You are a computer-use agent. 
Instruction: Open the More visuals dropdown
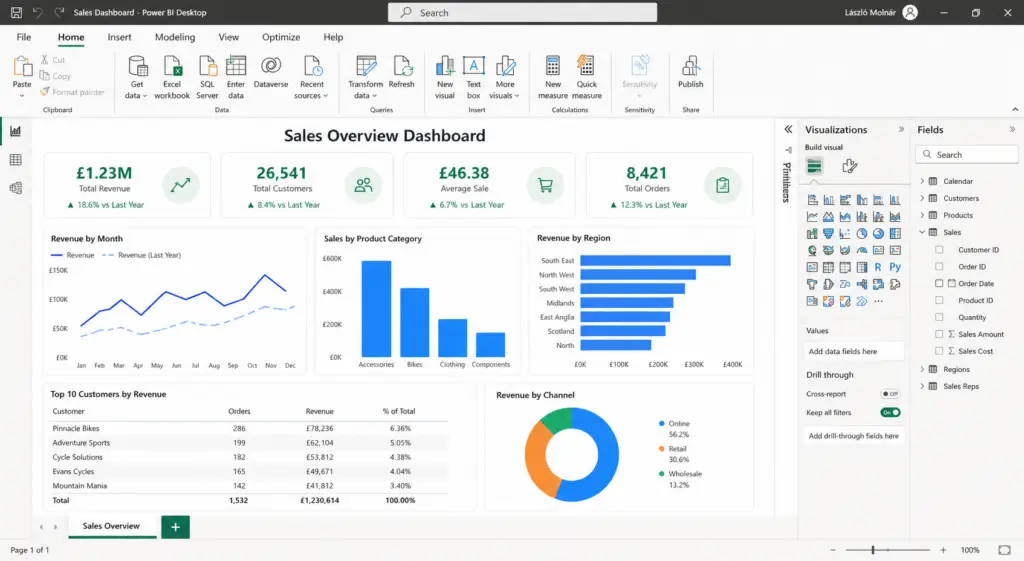click(x=504, y=77)
